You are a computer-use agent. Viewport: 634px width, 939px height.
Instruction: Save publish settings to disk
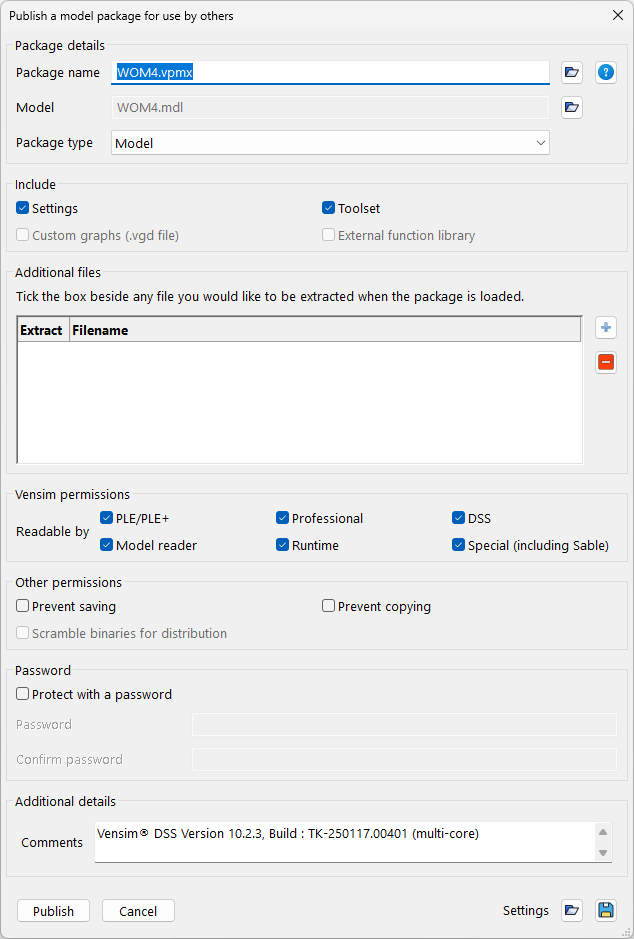coord(605,910)
